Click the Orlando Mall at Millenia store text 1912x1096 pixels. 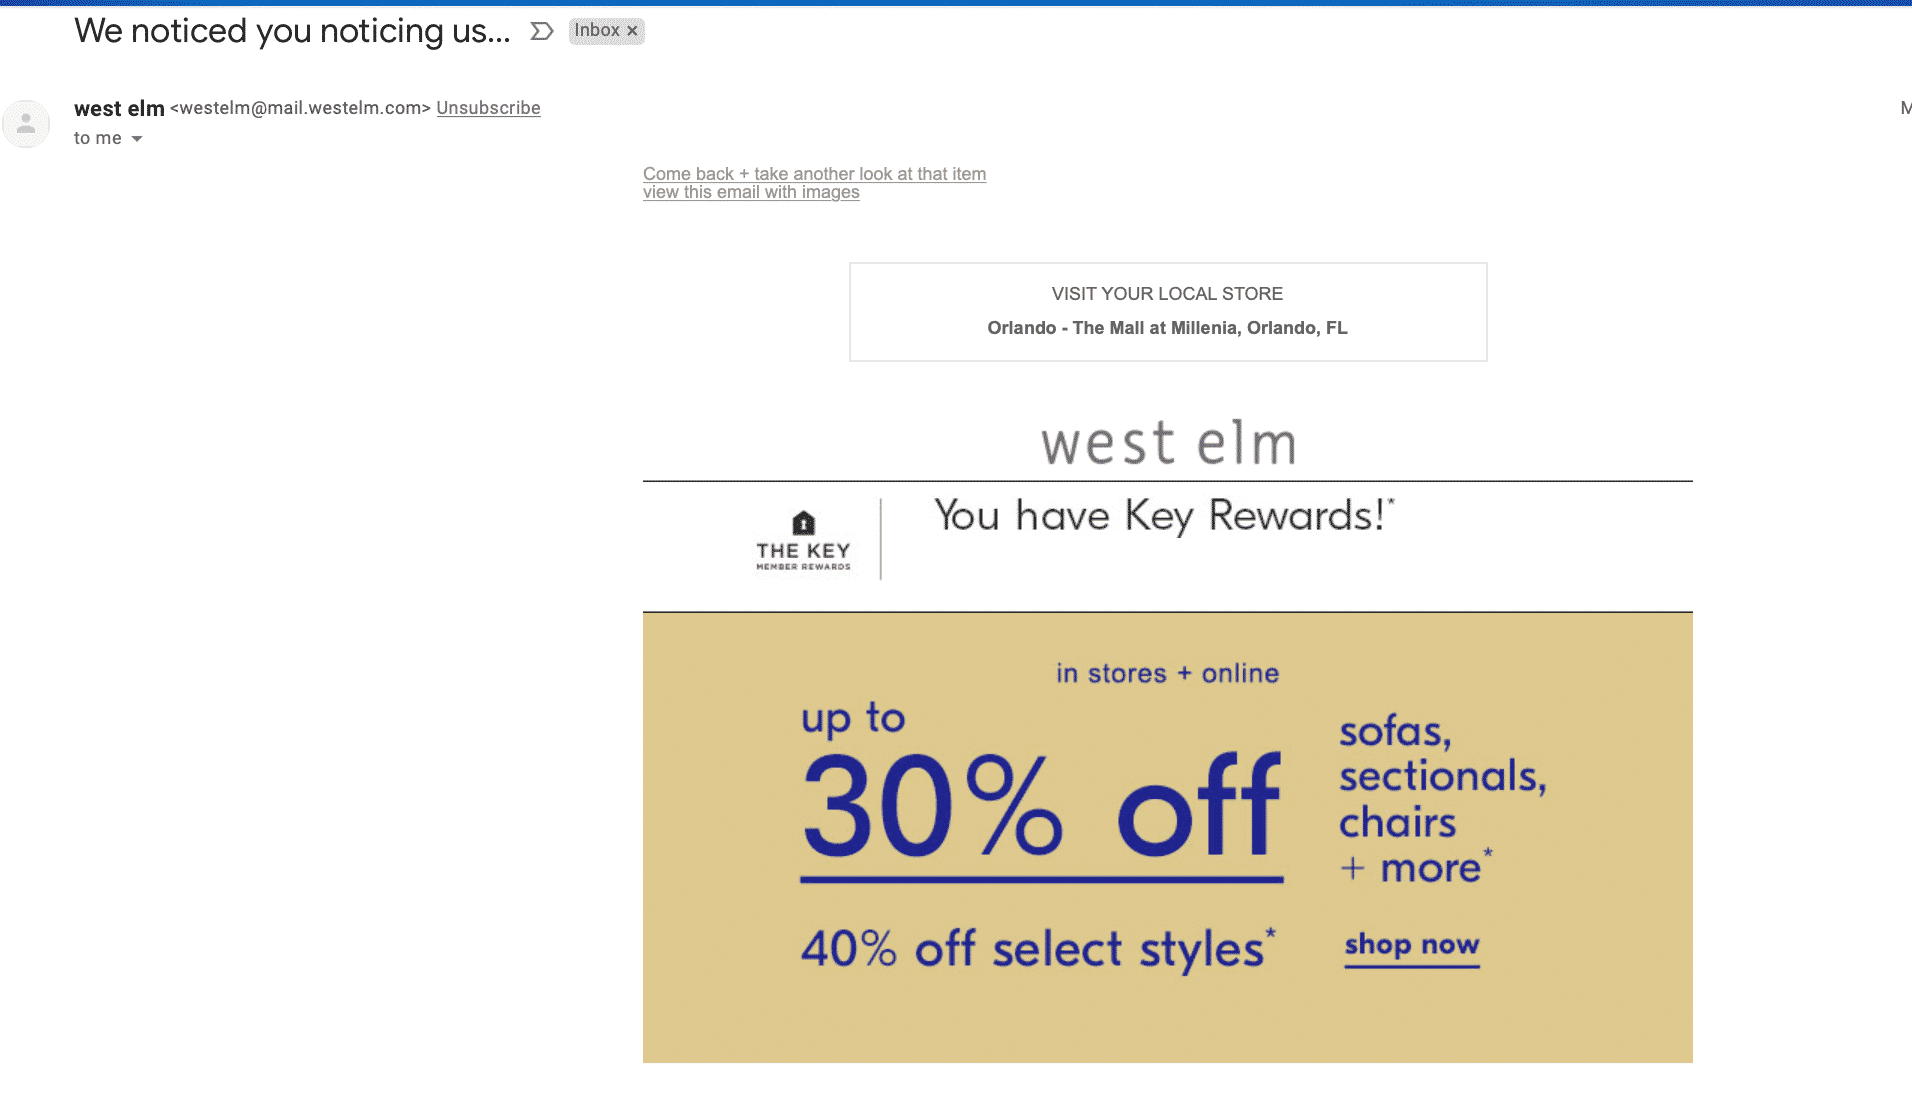[1167, 328]
